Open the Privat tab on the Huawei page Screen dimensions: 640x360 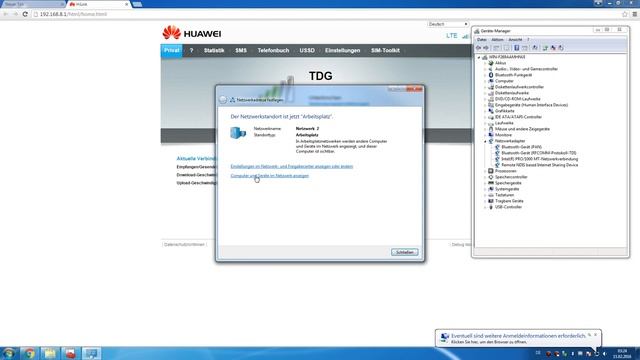click(x=171, y=50)
